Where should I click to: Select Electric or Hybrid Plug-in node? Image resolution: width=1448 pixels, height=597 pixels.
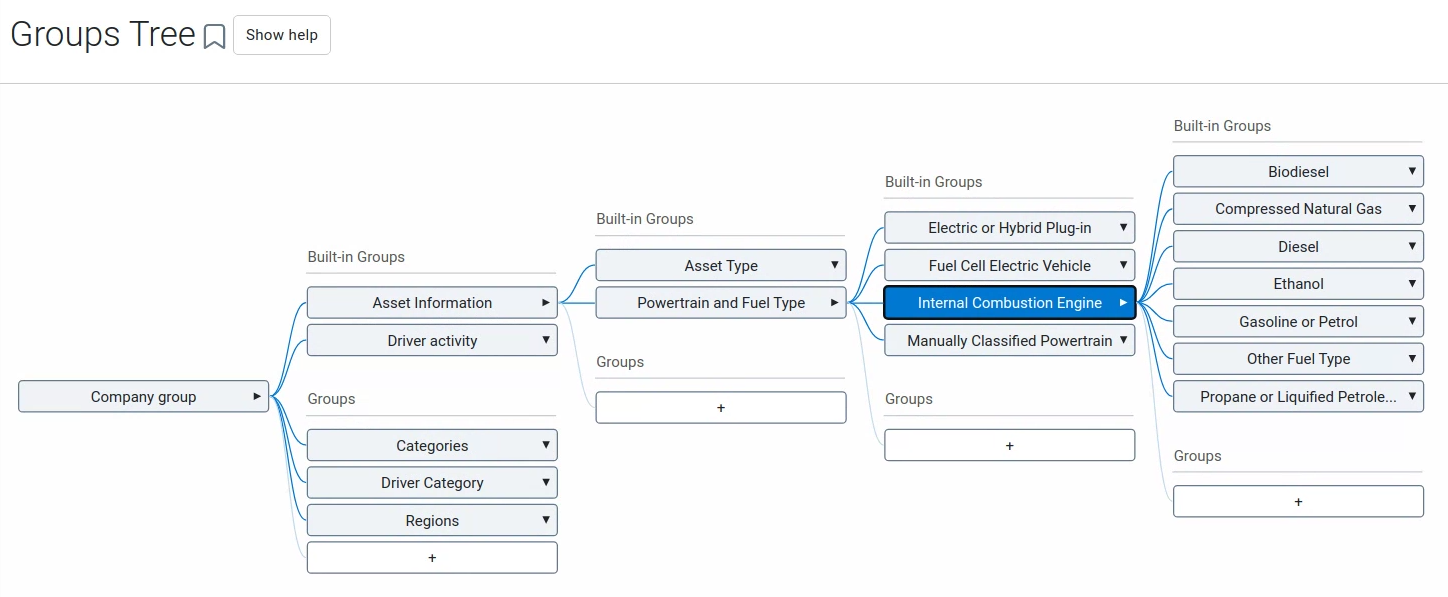pyautogui.click(x=1008, y=228)
